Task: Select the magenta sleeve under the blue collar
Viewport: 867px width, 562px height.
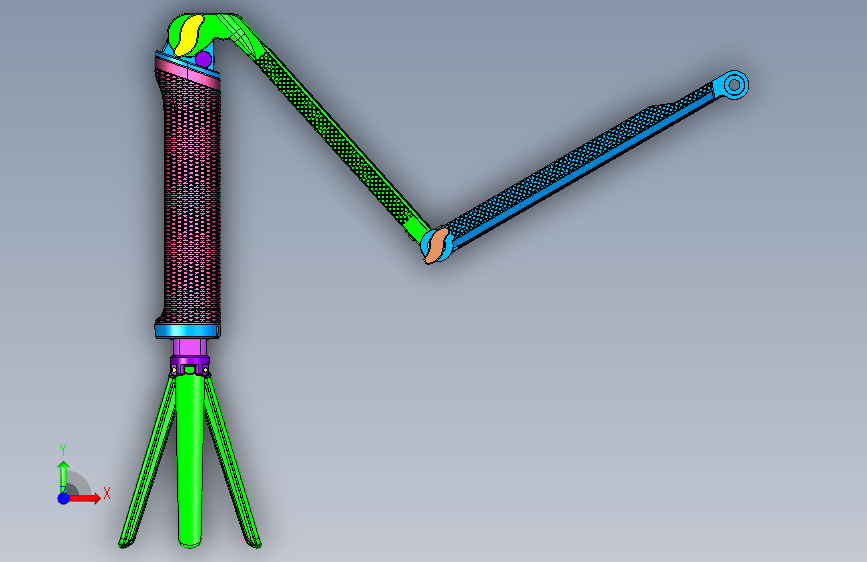Action: pos(189,347)
